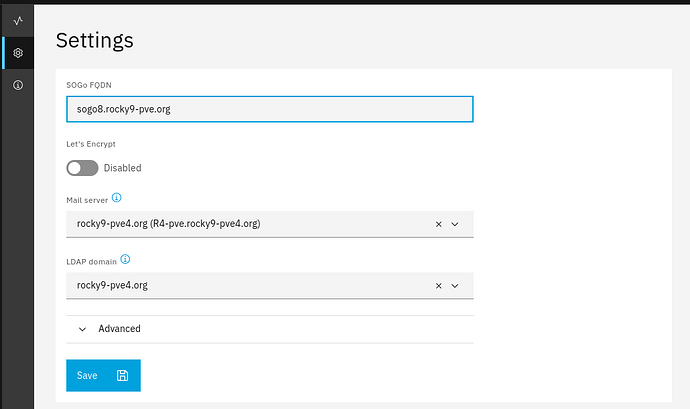Open the Mail server dropdown arrow
The width and height of the screenshot is (690, 409).
click(455, 224)
